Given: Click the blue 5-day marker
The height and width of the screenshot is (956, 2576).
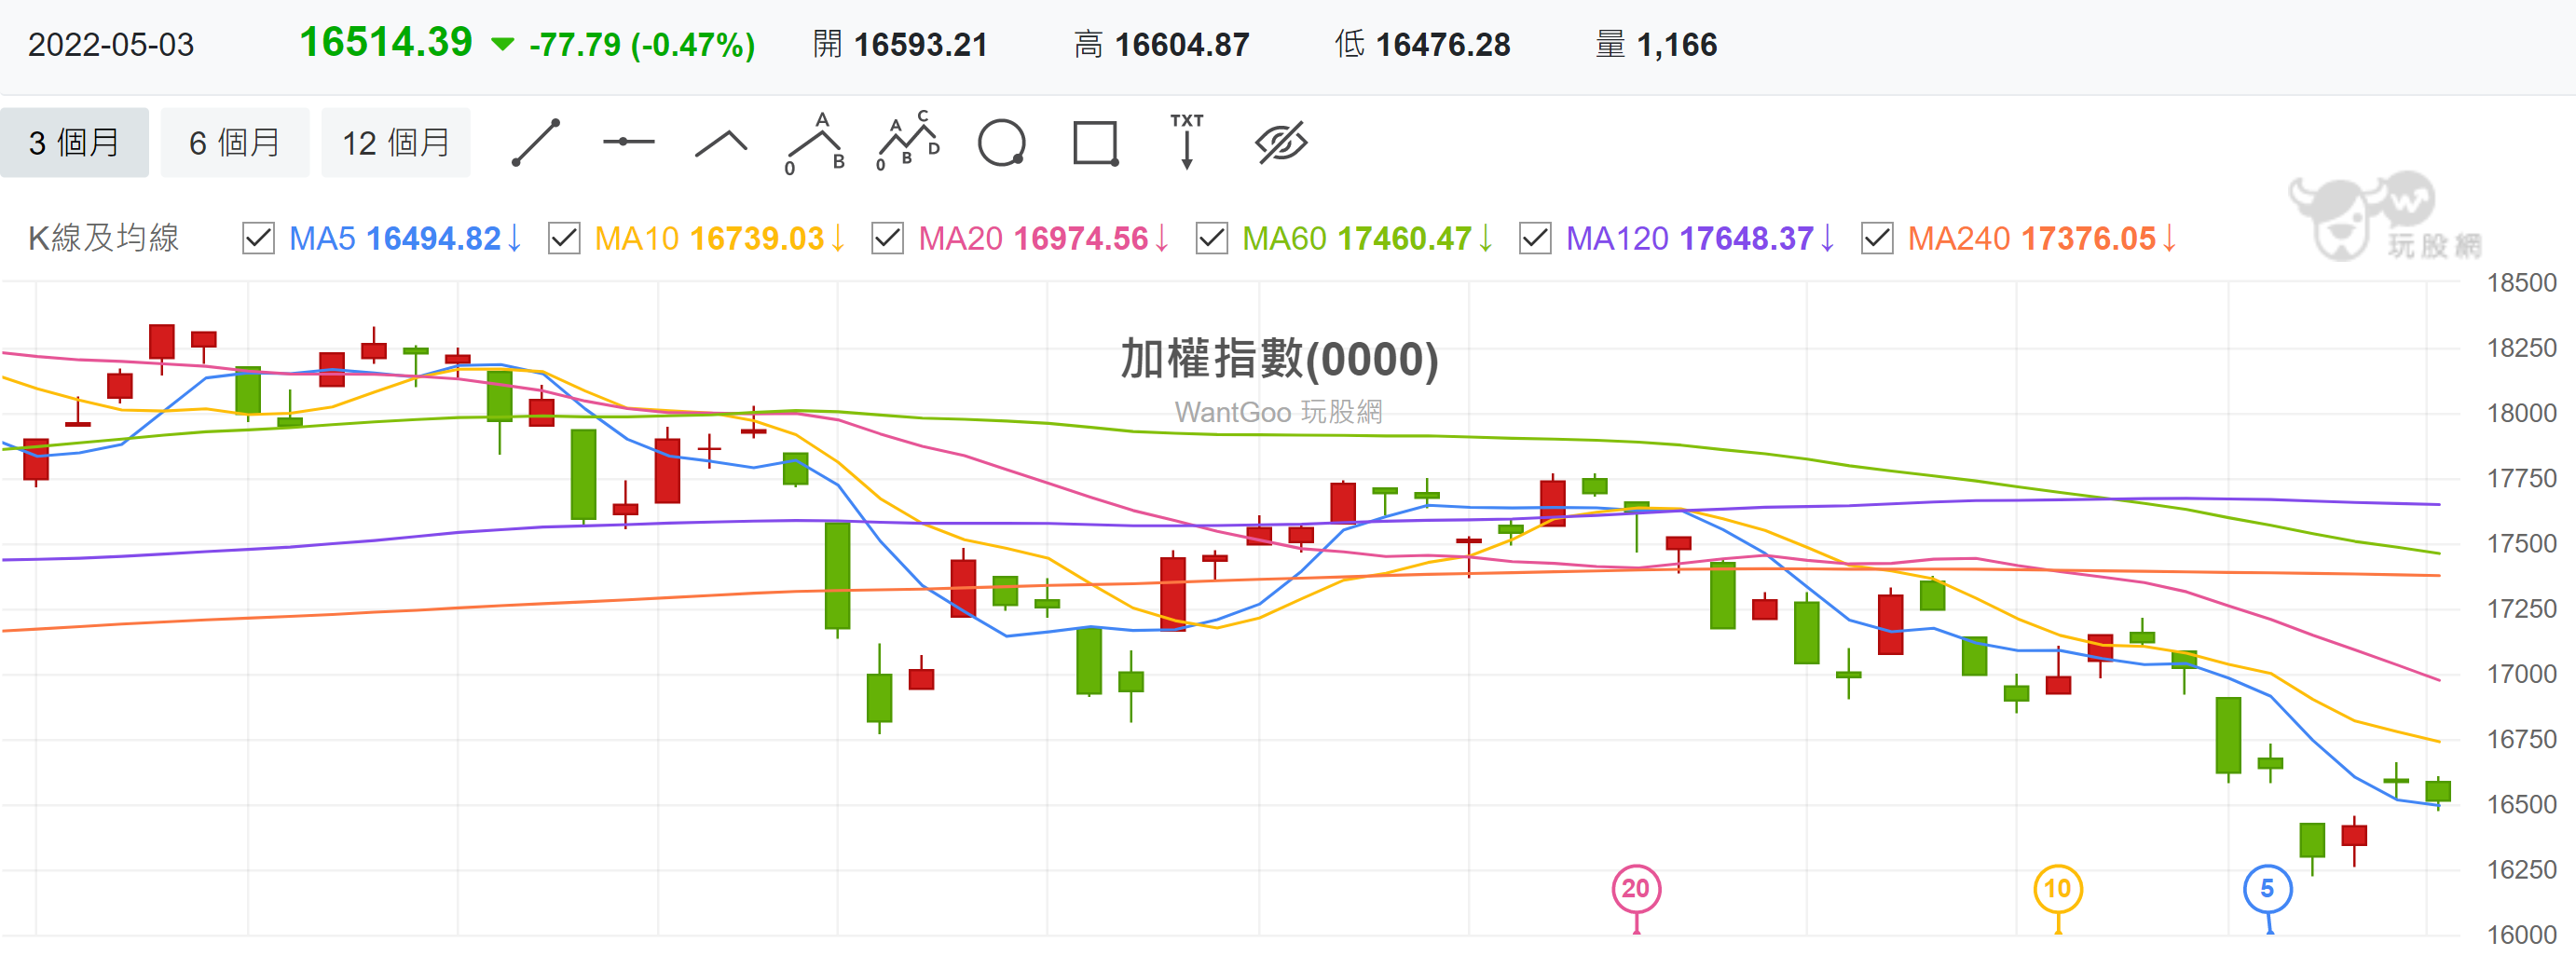Looking at the screenshot, I should coord(2268,889).
